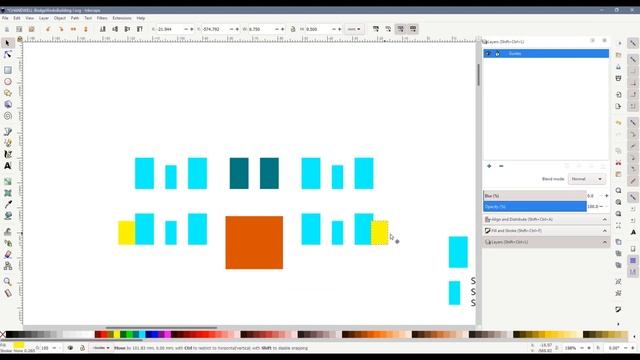Viewport: 640px width, 360px height.
Task: Choose the Text tool
Action: tap(7, 166)
